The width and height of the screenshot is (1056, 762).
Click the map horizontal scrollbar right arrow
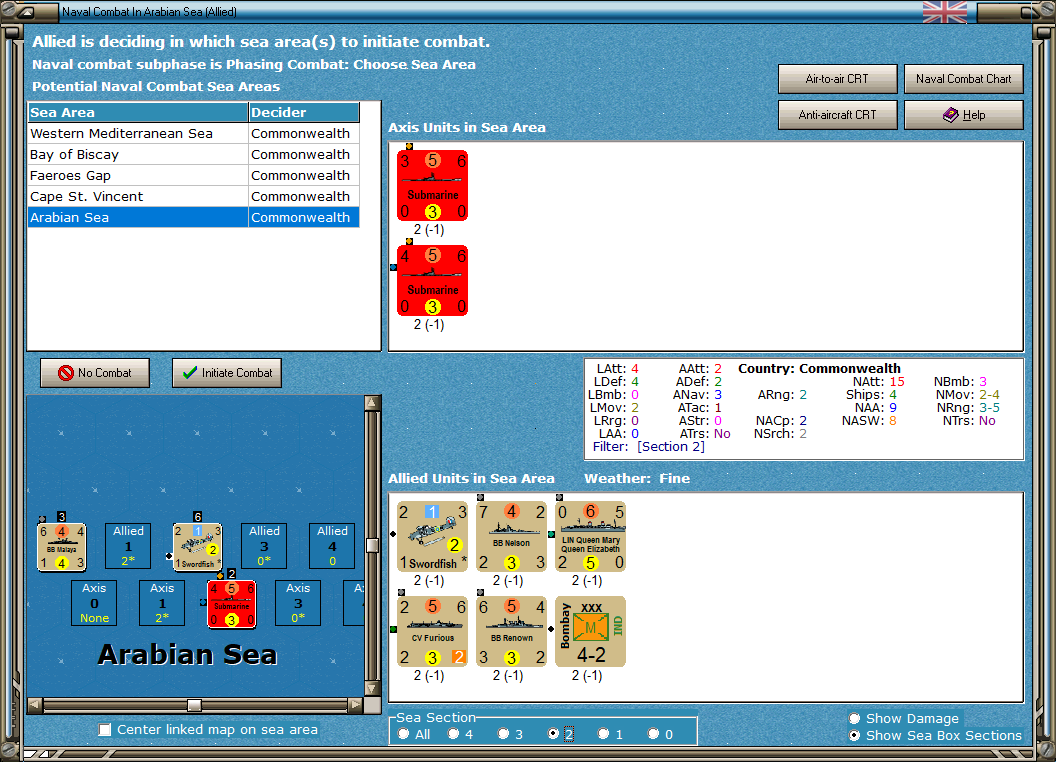356,705
